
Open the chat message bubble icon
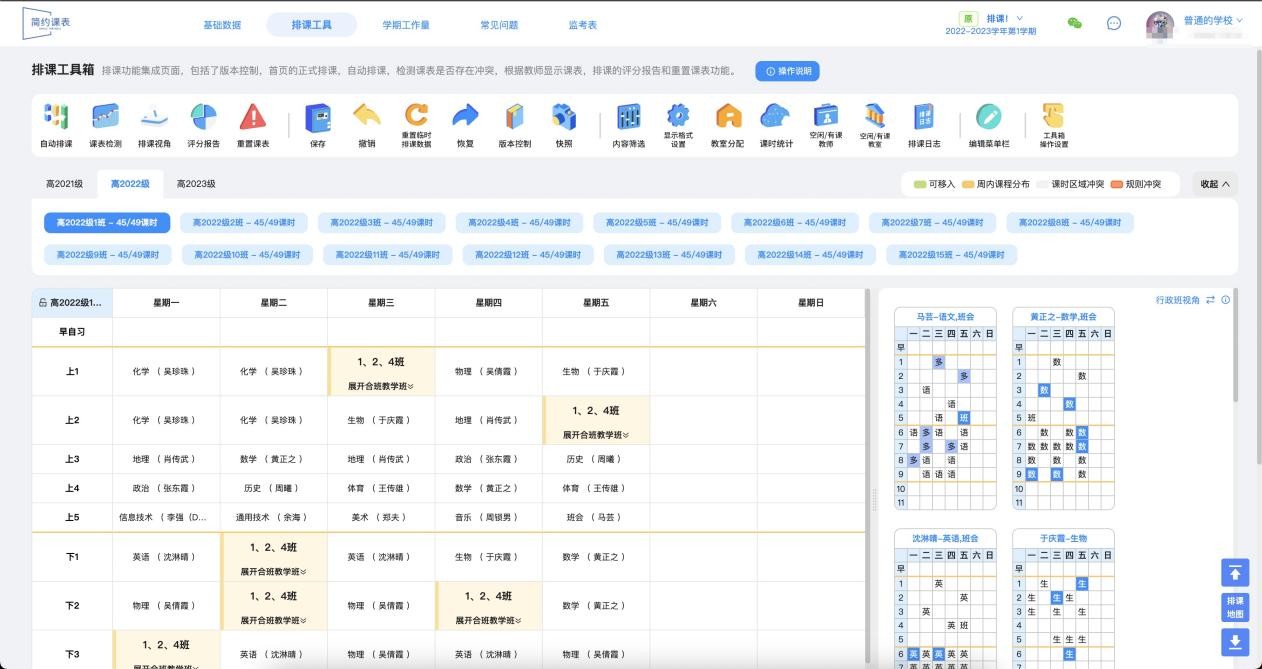coord(1113,24)
